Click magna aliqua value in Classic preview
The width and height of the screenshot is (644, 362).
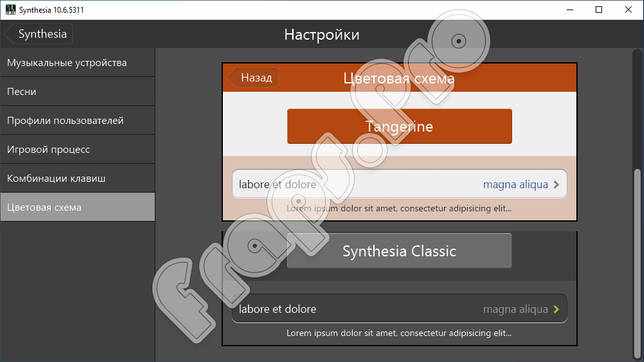click(515, 309)
